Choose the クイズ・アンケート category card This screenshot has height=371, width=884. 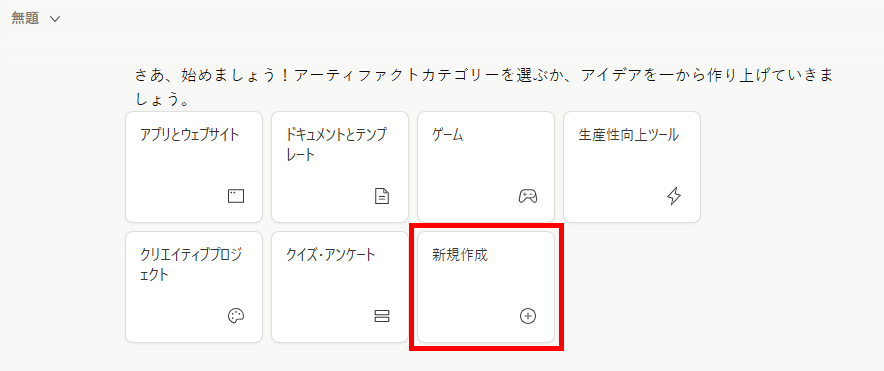pos(340,287)
